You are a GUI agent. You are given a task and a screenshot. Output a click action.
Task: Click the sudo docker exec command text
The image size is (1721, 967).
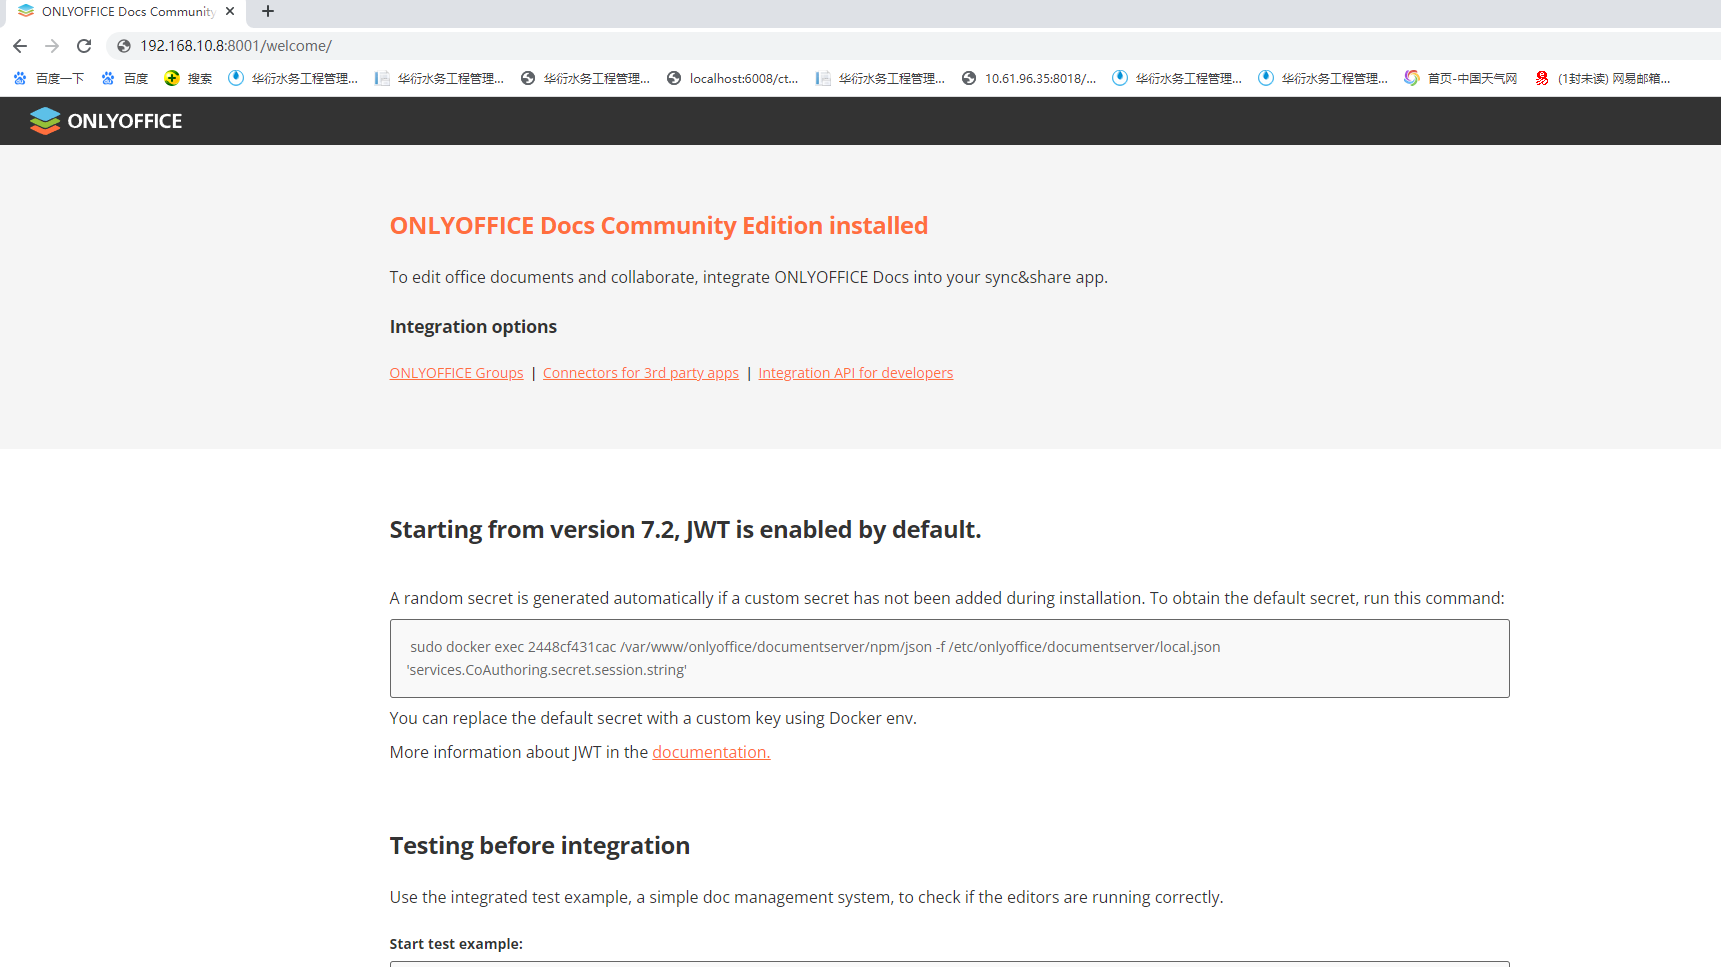tap(815, 647)
